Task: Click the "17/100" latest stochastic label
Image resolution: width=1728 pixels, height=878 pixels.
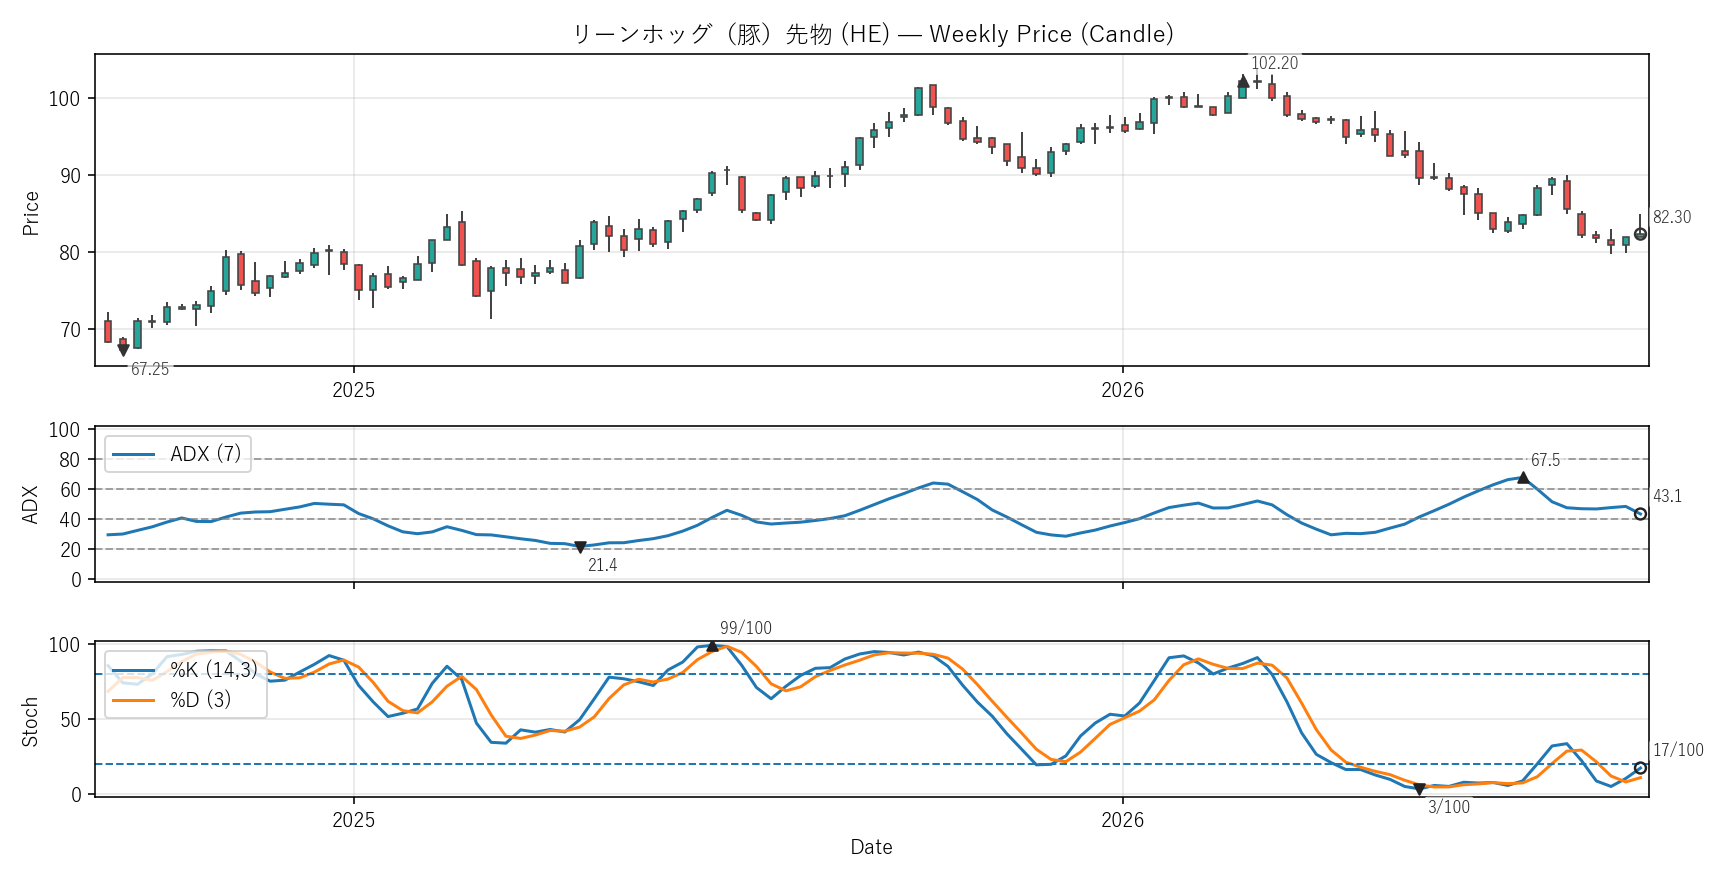Action: 1678,750
